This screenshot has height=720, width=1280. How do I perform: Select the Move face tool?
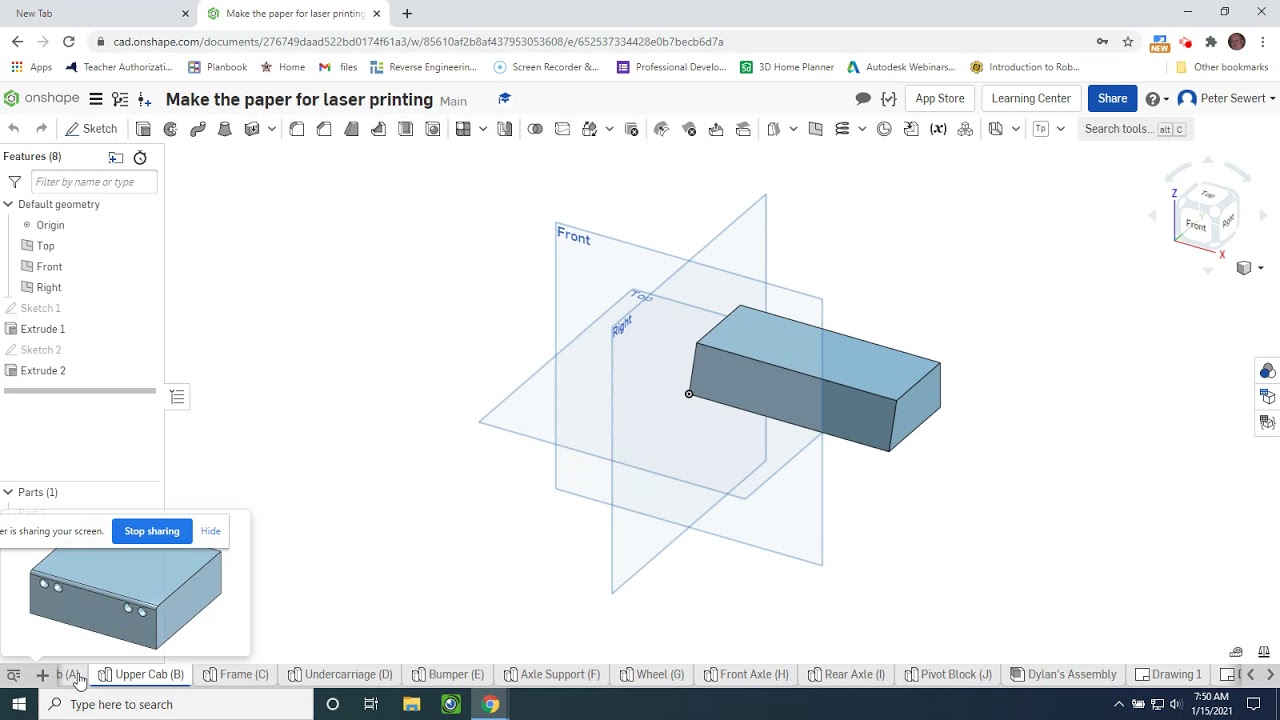[x=716, y=129]
